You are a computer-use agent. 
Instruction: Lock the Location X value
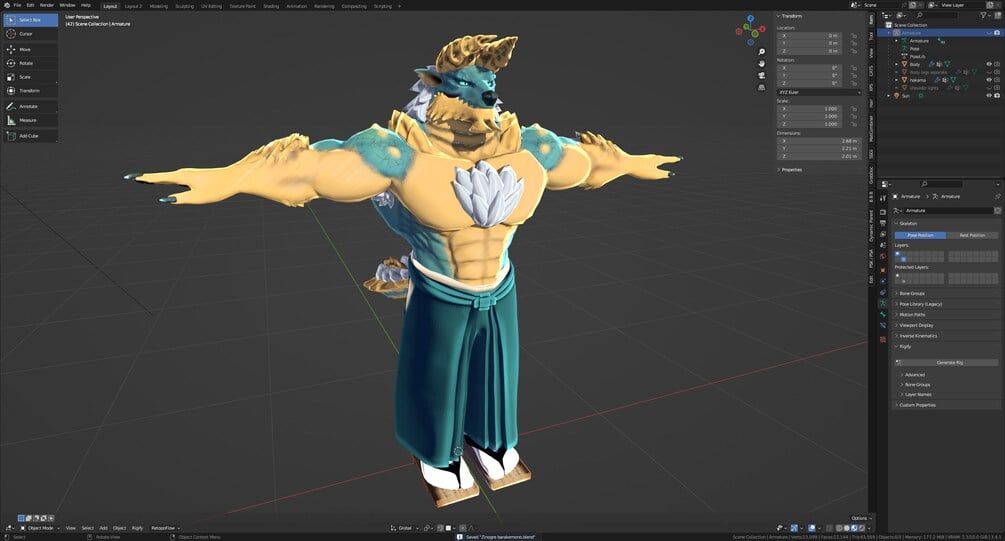click(854, 36)
